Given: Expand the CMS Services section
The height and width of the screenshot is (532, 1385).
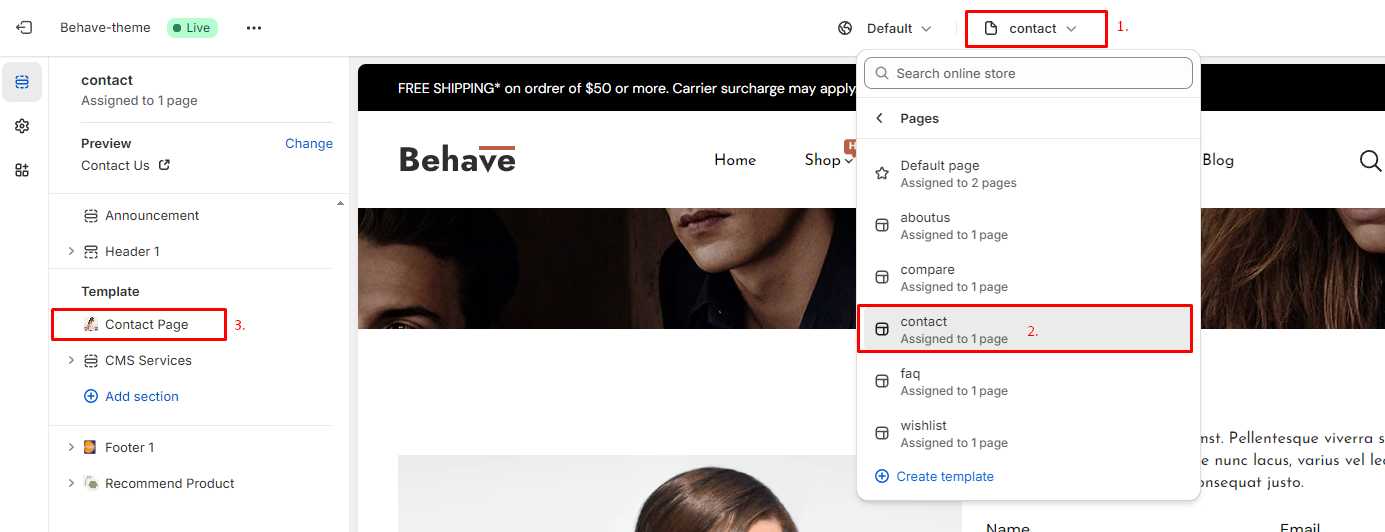Looking at the screenshot, I should 71,361.
